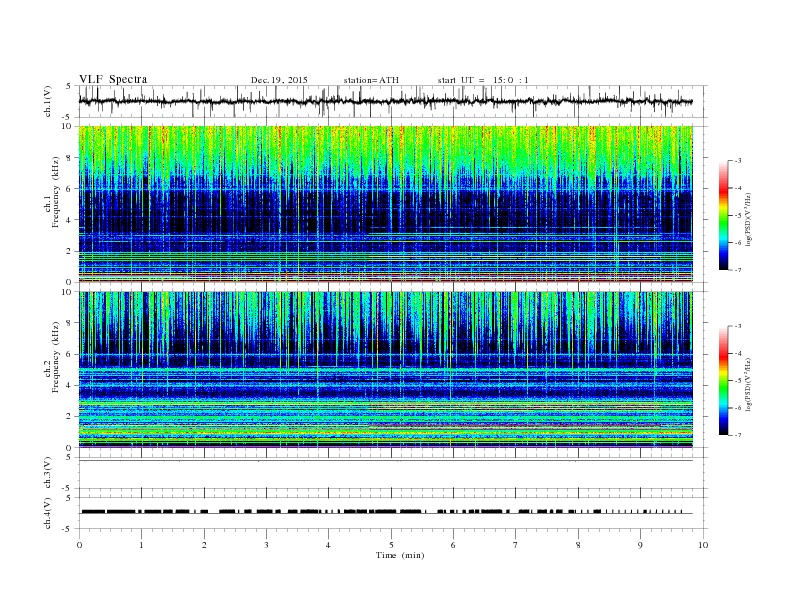Screen dimensions: 792x612
Task: Click the flat ch.3 voltage trace line
Action: [385, 461]
